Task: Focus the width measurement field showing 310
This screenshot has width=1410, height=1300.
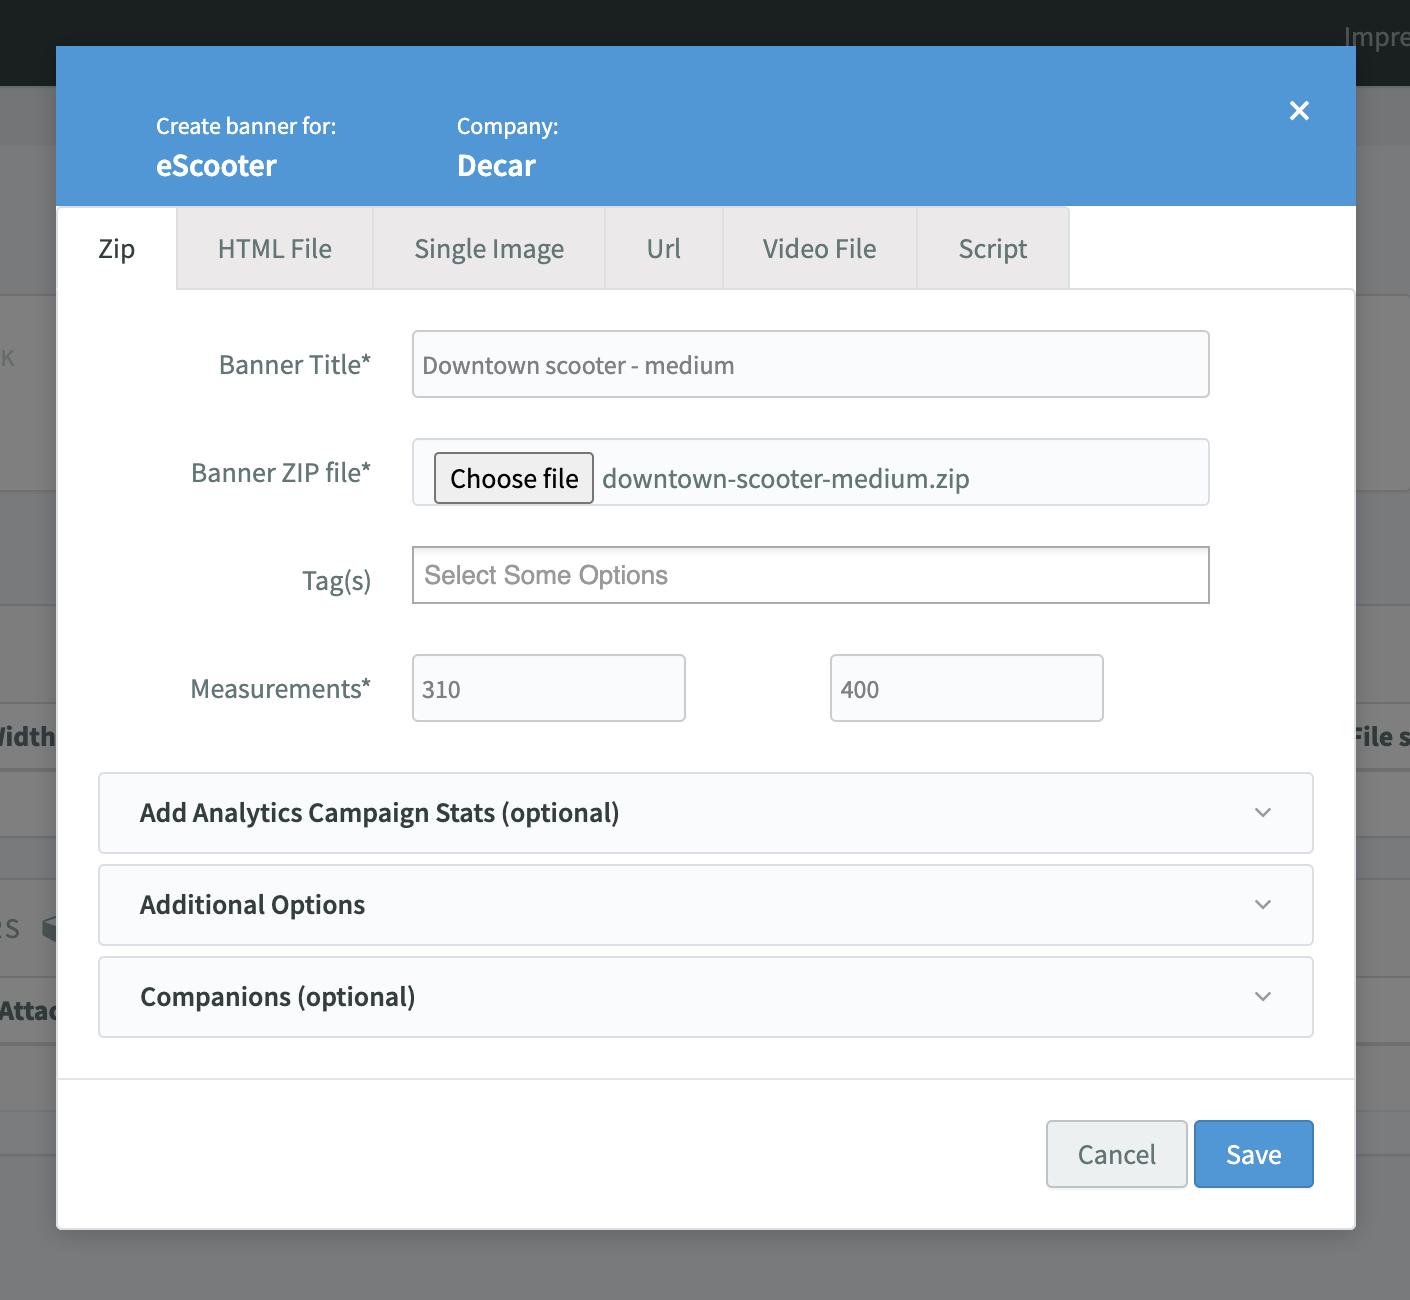Action: (548, 689)
